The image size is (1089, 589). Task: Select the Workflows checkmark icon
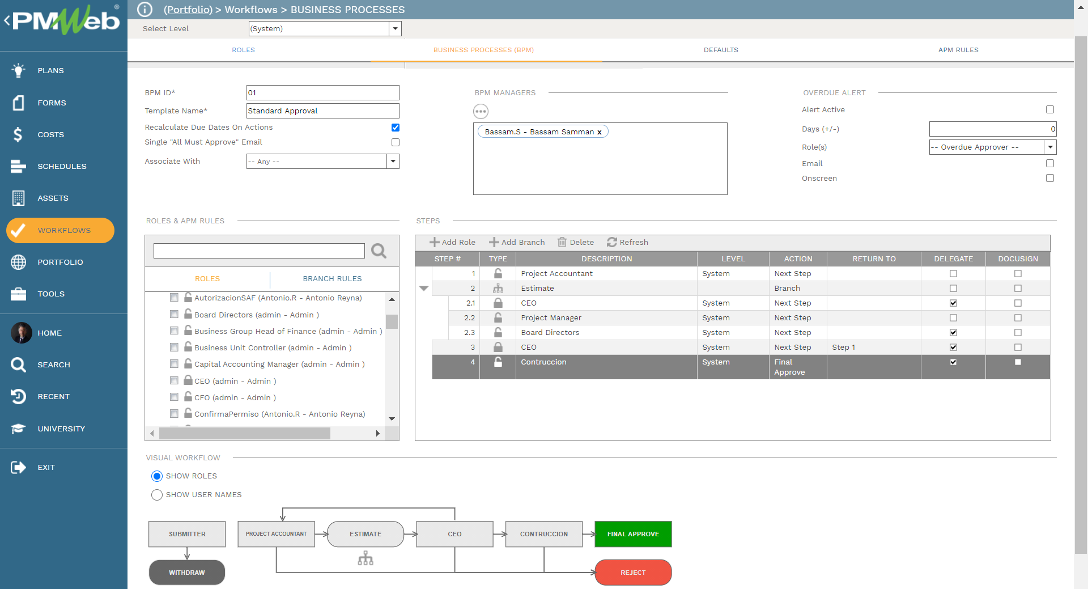pos(19,230)
